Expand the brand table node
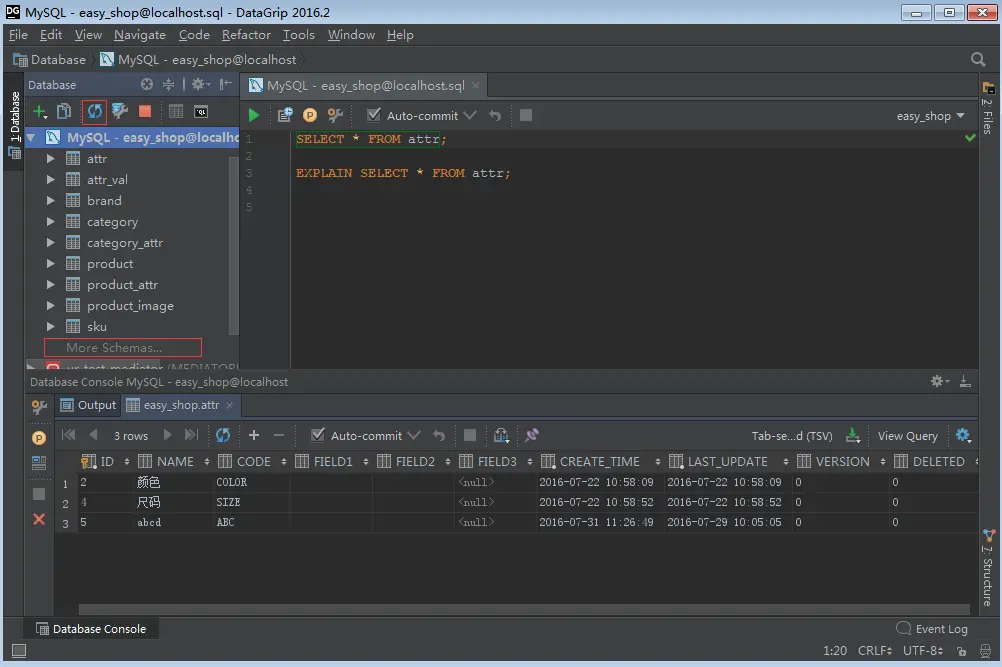The height and width of the screenshot is (667, 1002). pyautogui.click(x=50, y=201)
